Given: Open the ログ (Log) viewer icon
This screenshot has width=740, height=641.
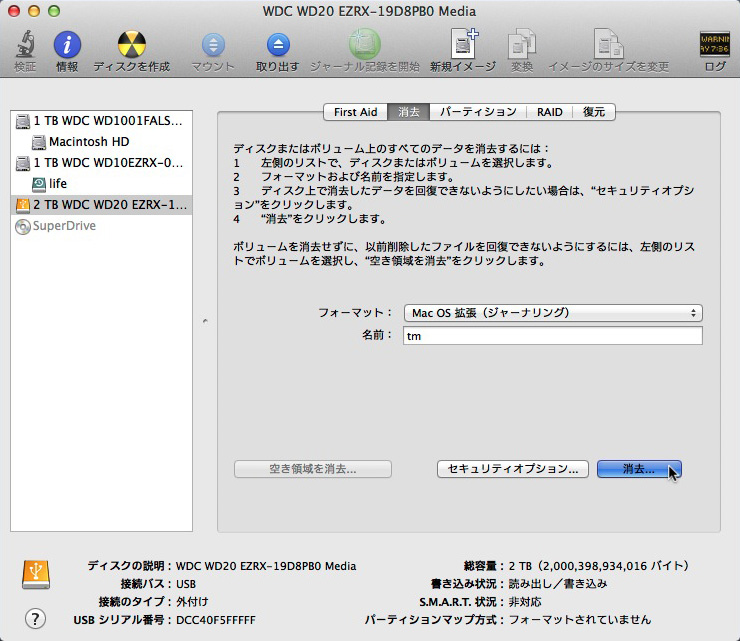Looking at the screenshot, I should click(714, 46).
